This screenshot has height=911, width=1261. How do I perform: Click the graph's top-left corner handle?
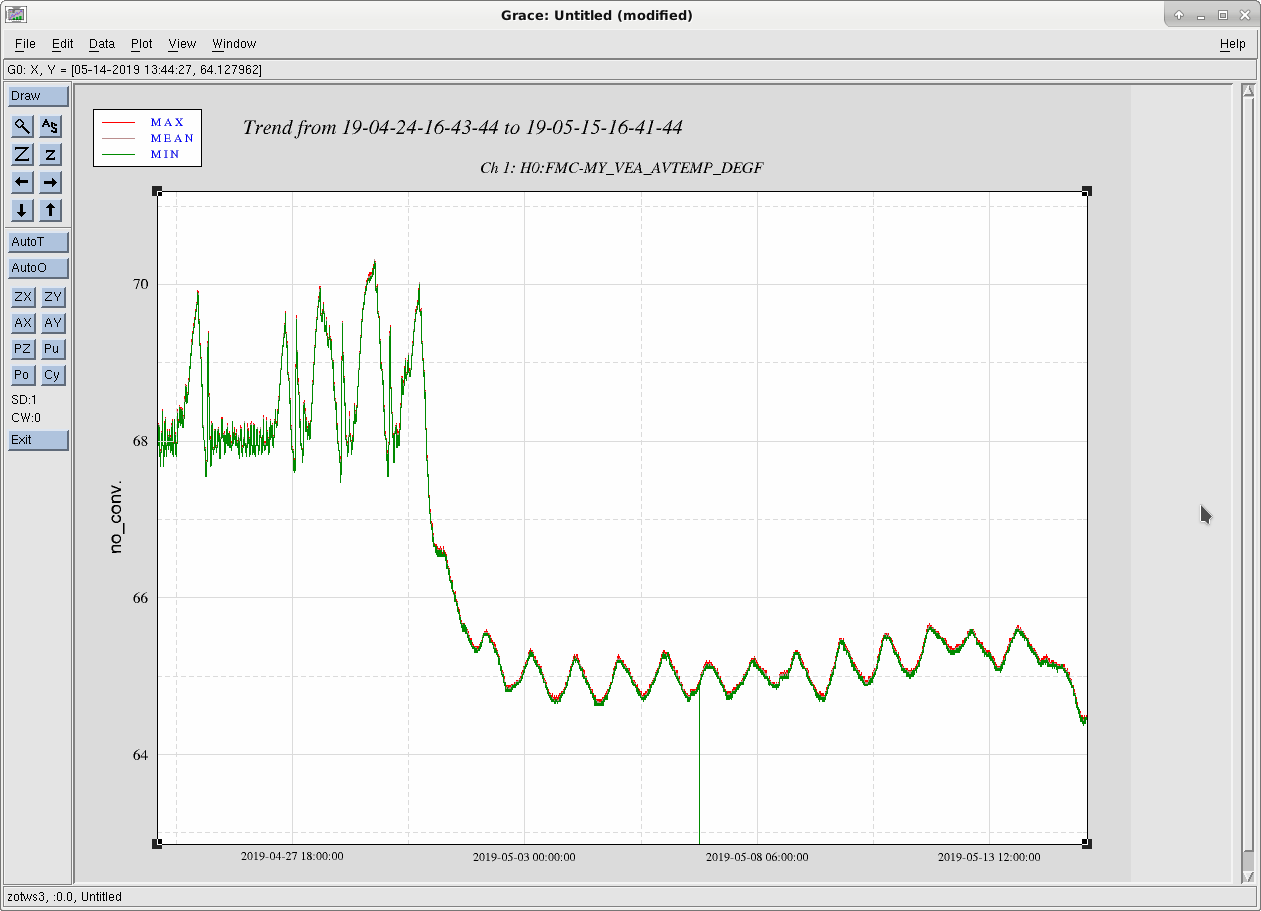pos(157,191)
